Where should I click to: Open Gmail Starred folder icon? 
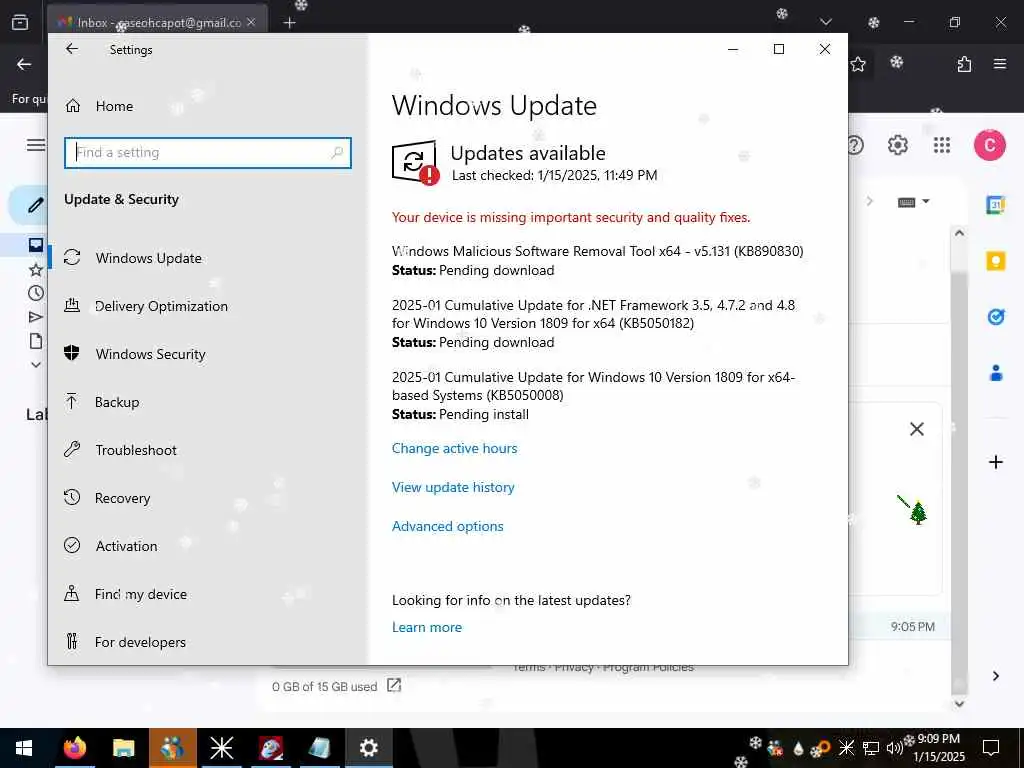[x=36, y=269]
